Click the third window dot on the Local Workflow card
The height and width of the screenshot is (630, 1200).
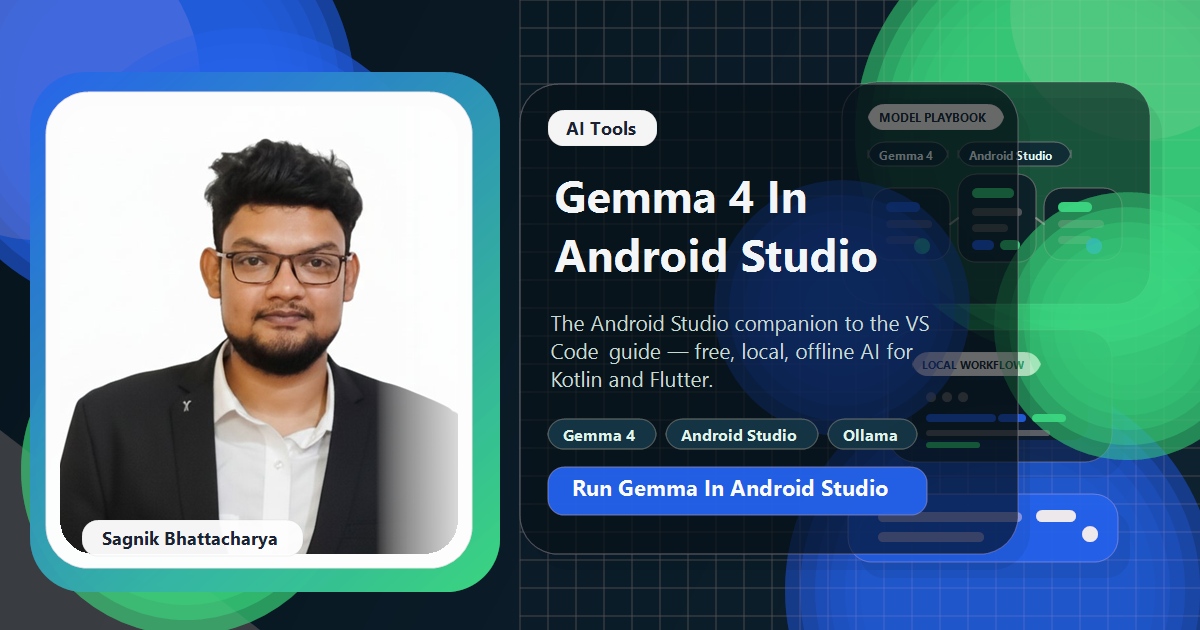962,396
